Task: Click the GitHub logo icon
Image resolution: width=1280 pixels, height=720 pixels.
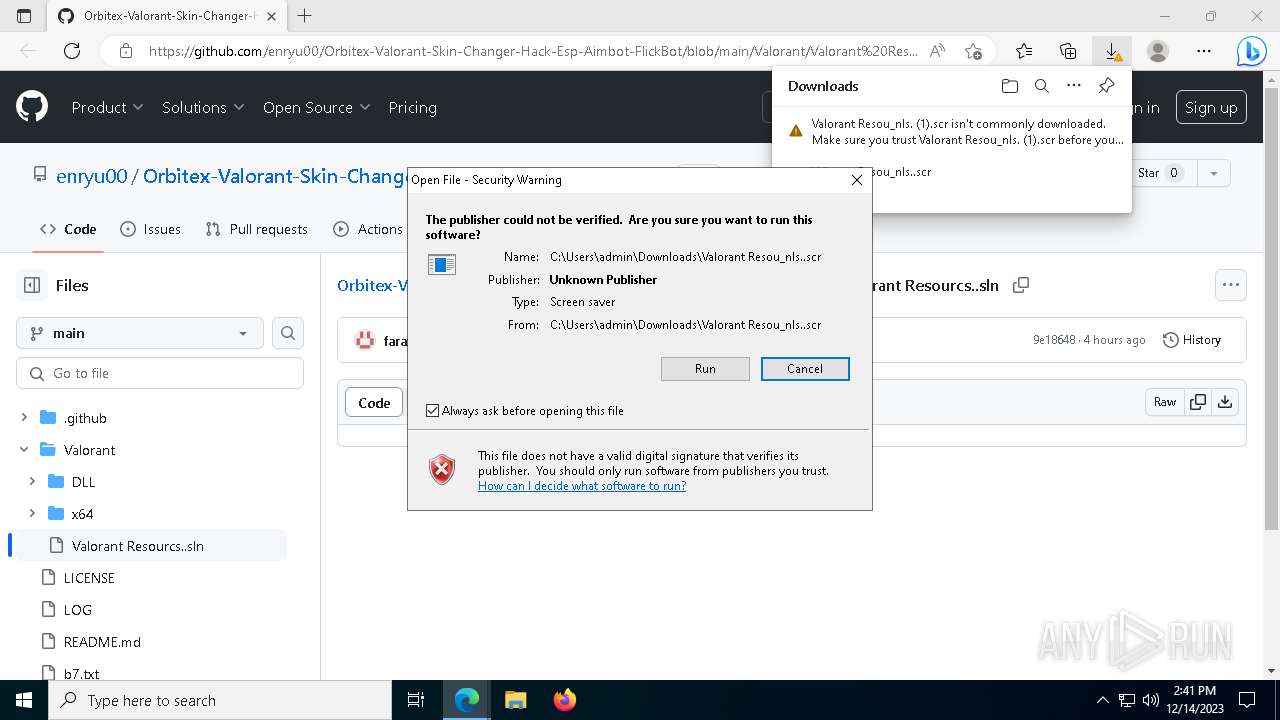Action: [32, 107]
